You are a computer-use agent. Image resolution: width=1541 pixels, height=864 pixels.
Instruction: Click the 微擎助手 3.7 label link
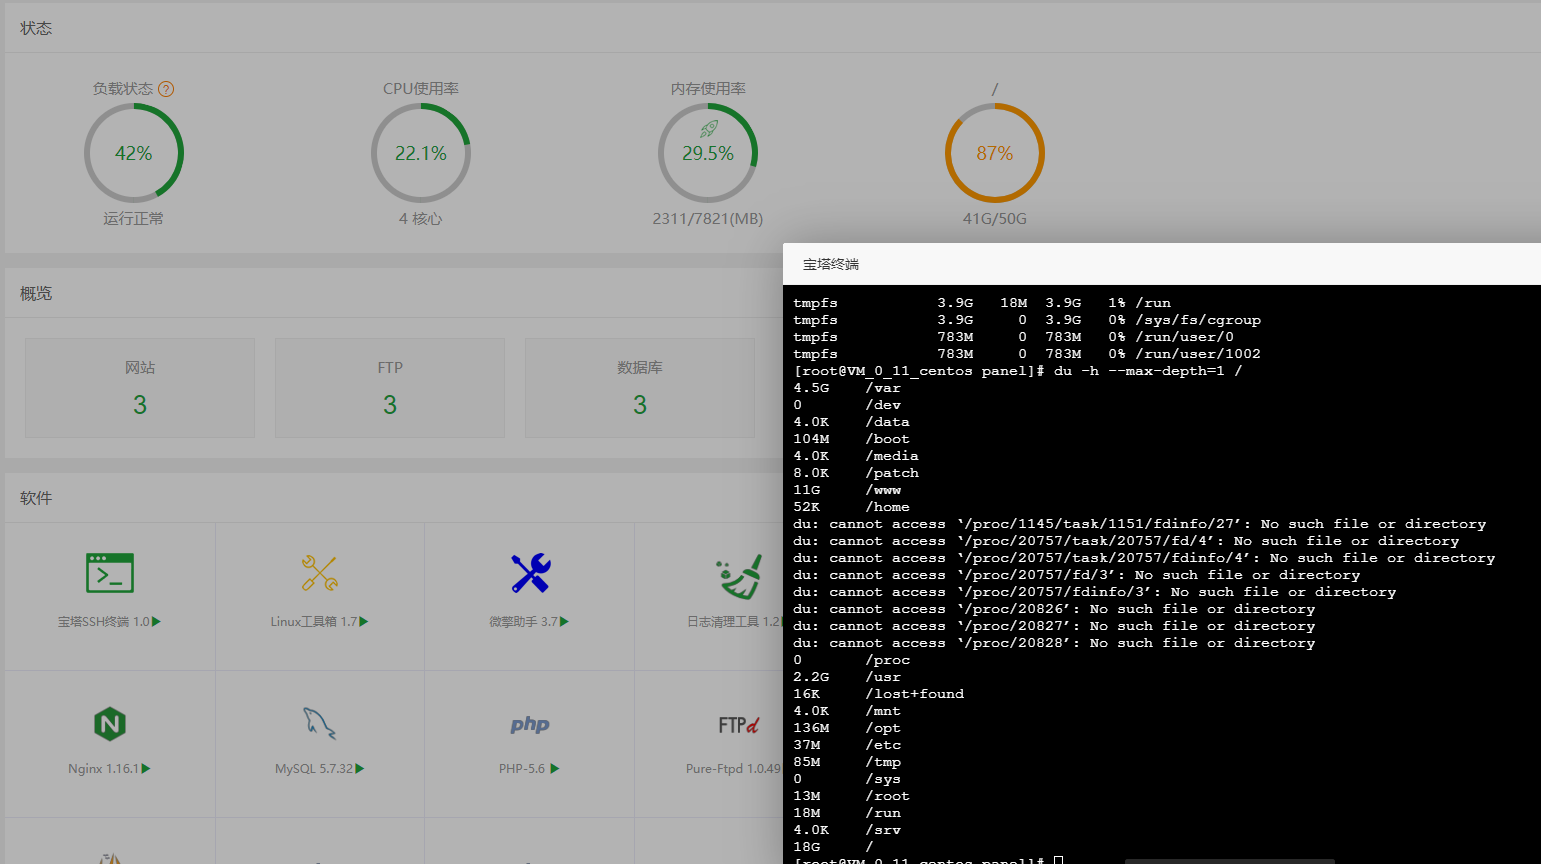point(529,622)
